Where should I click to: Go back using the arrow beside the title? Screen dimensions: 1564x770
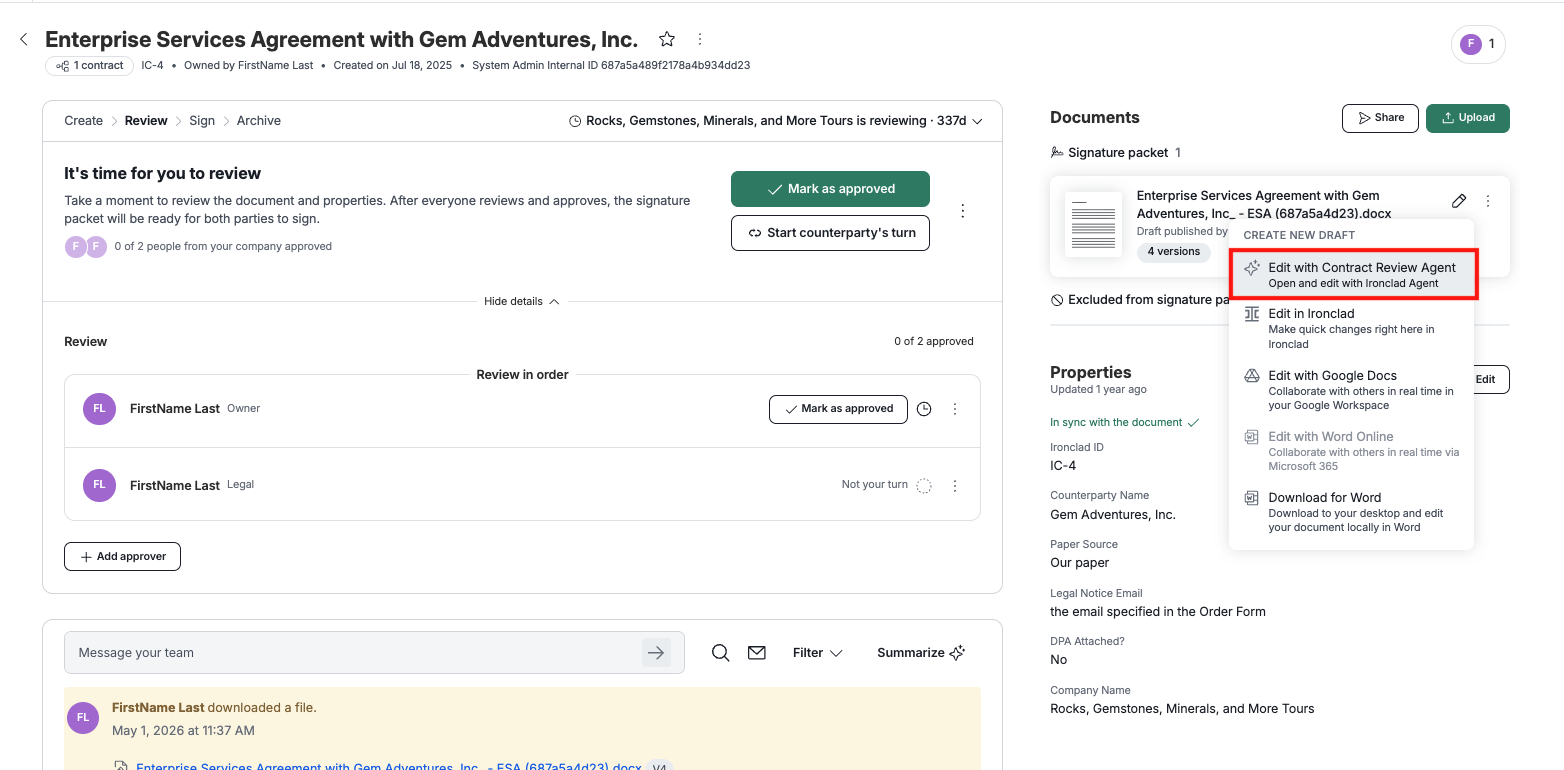(x=24, y=39)
